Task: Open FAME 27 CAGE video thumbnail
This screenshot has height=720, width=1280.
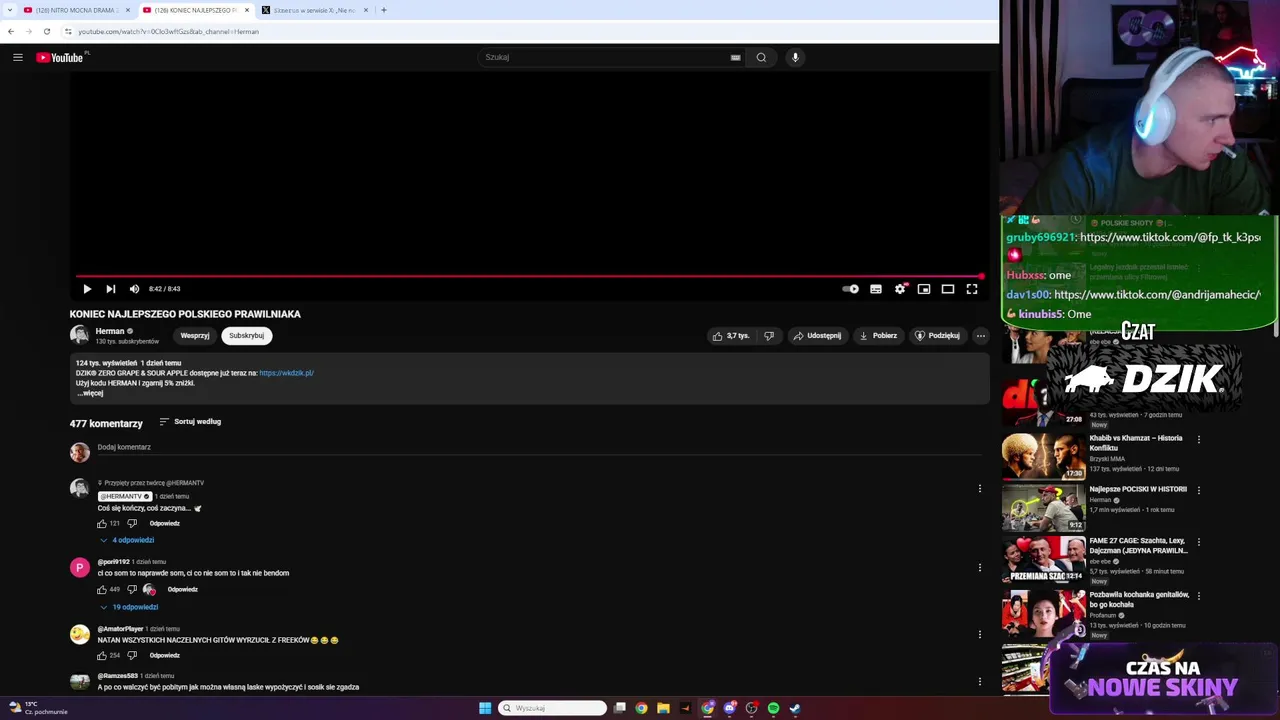Action: tap(1044, 559)
